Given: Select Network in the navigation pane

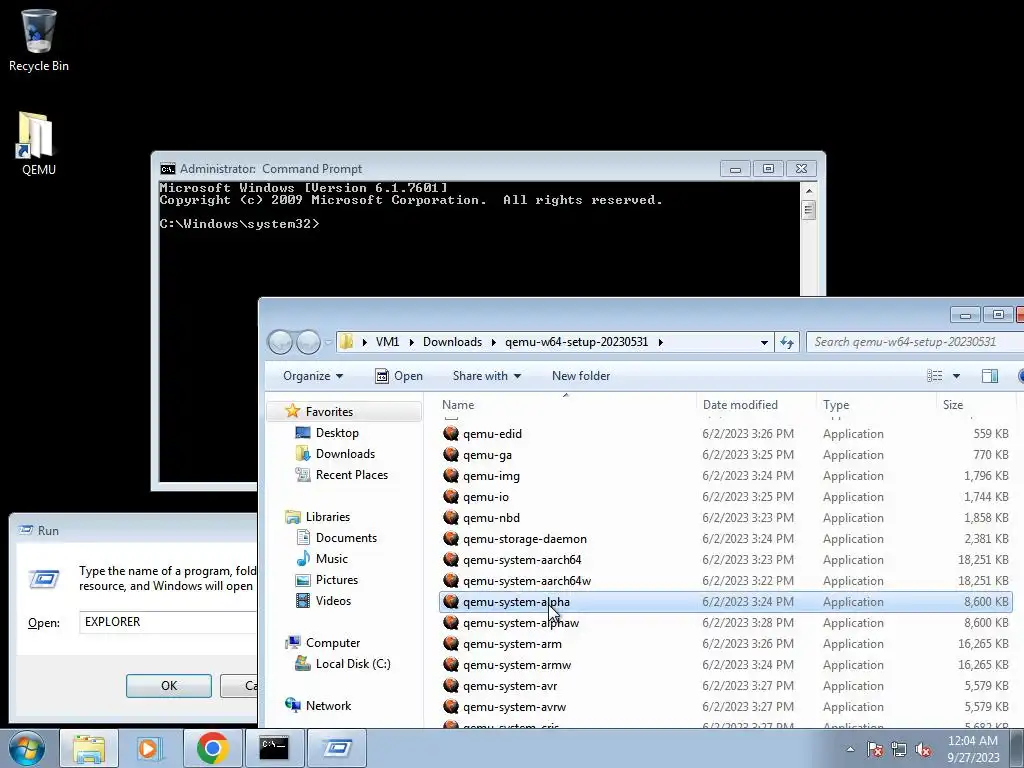Looking at the screenshot, I should [328, 705].
